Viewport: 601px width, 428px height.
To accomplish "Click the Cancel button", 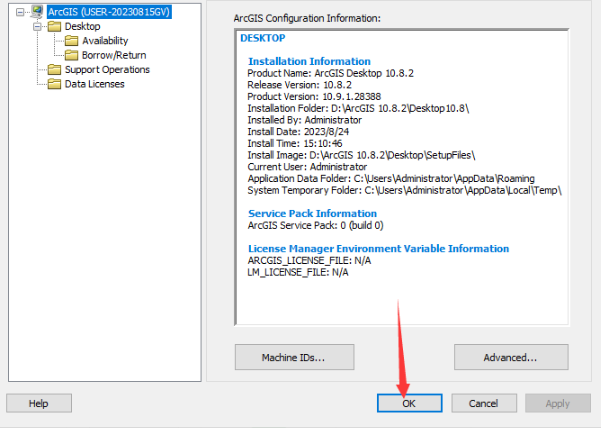I will [x=484, y=403].
